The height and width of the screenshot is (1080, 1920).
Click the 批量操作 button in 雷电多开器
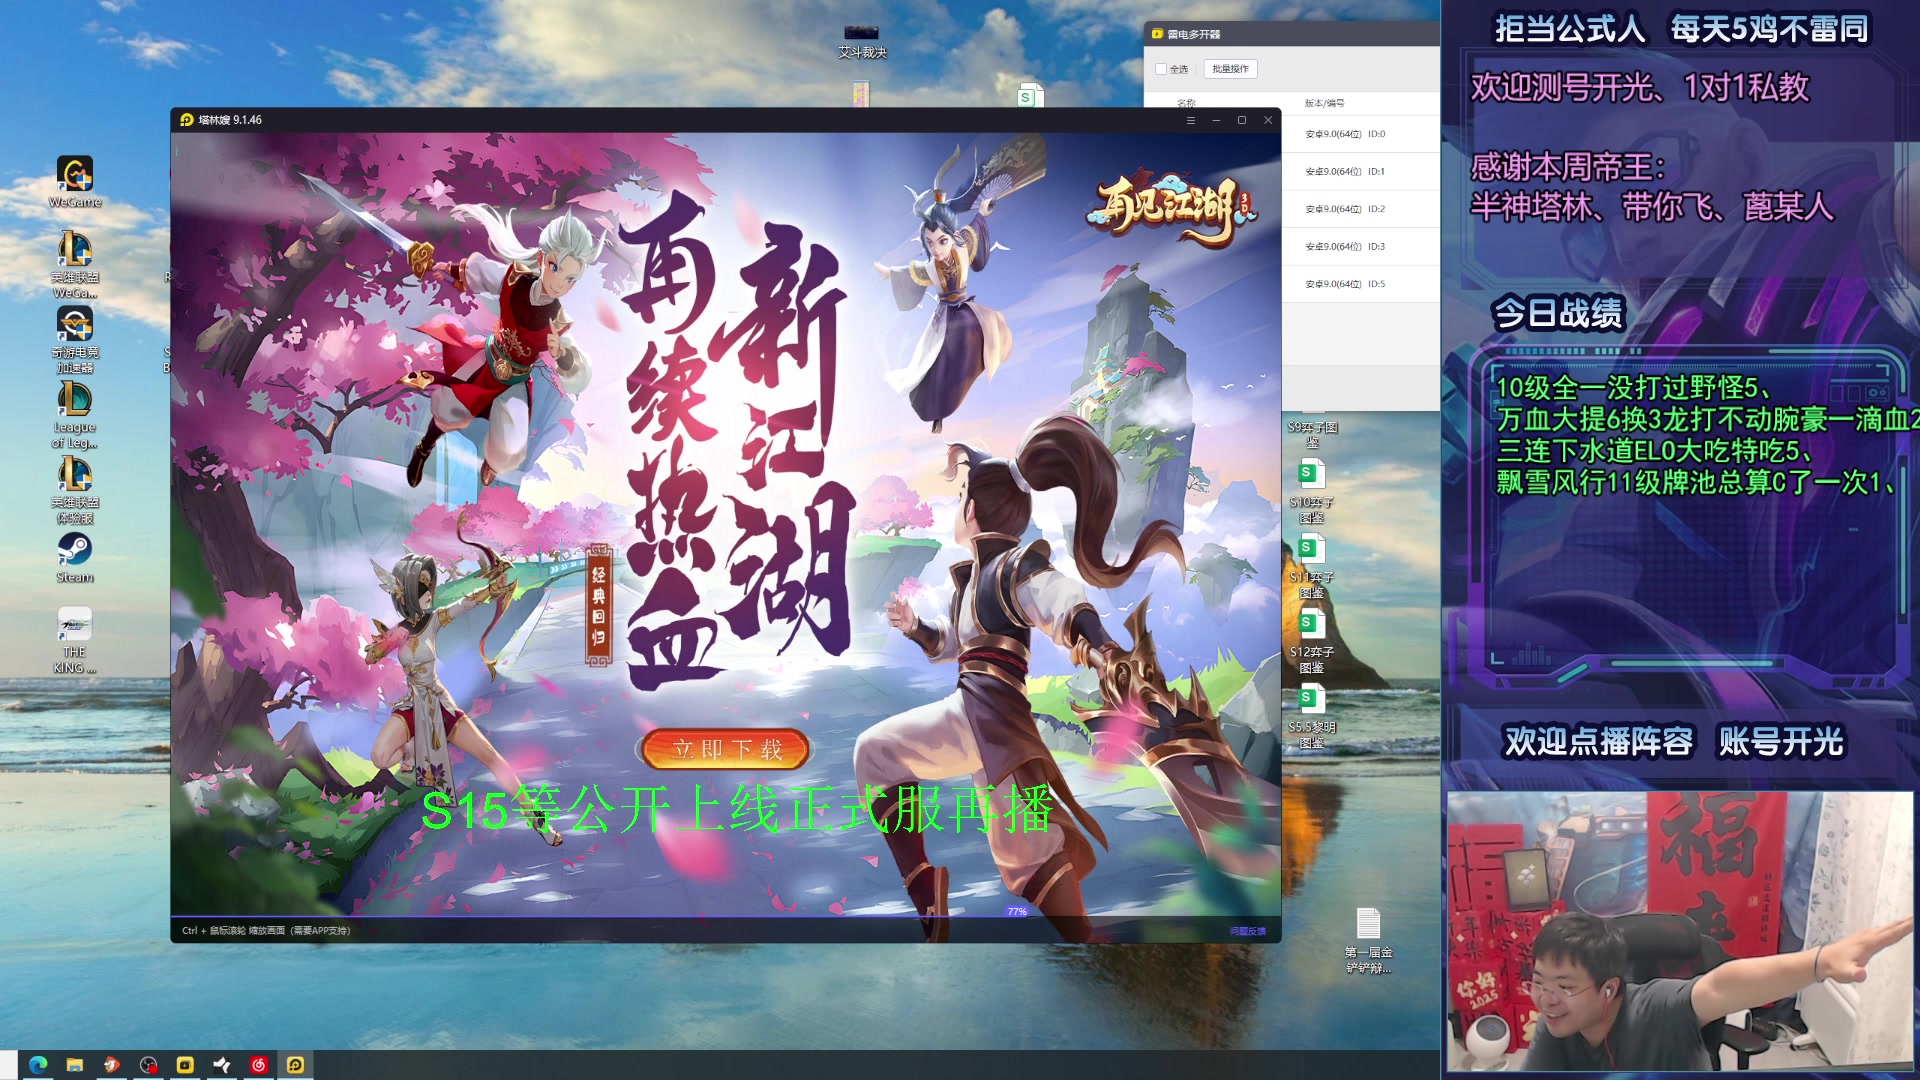coord(1230,69)
